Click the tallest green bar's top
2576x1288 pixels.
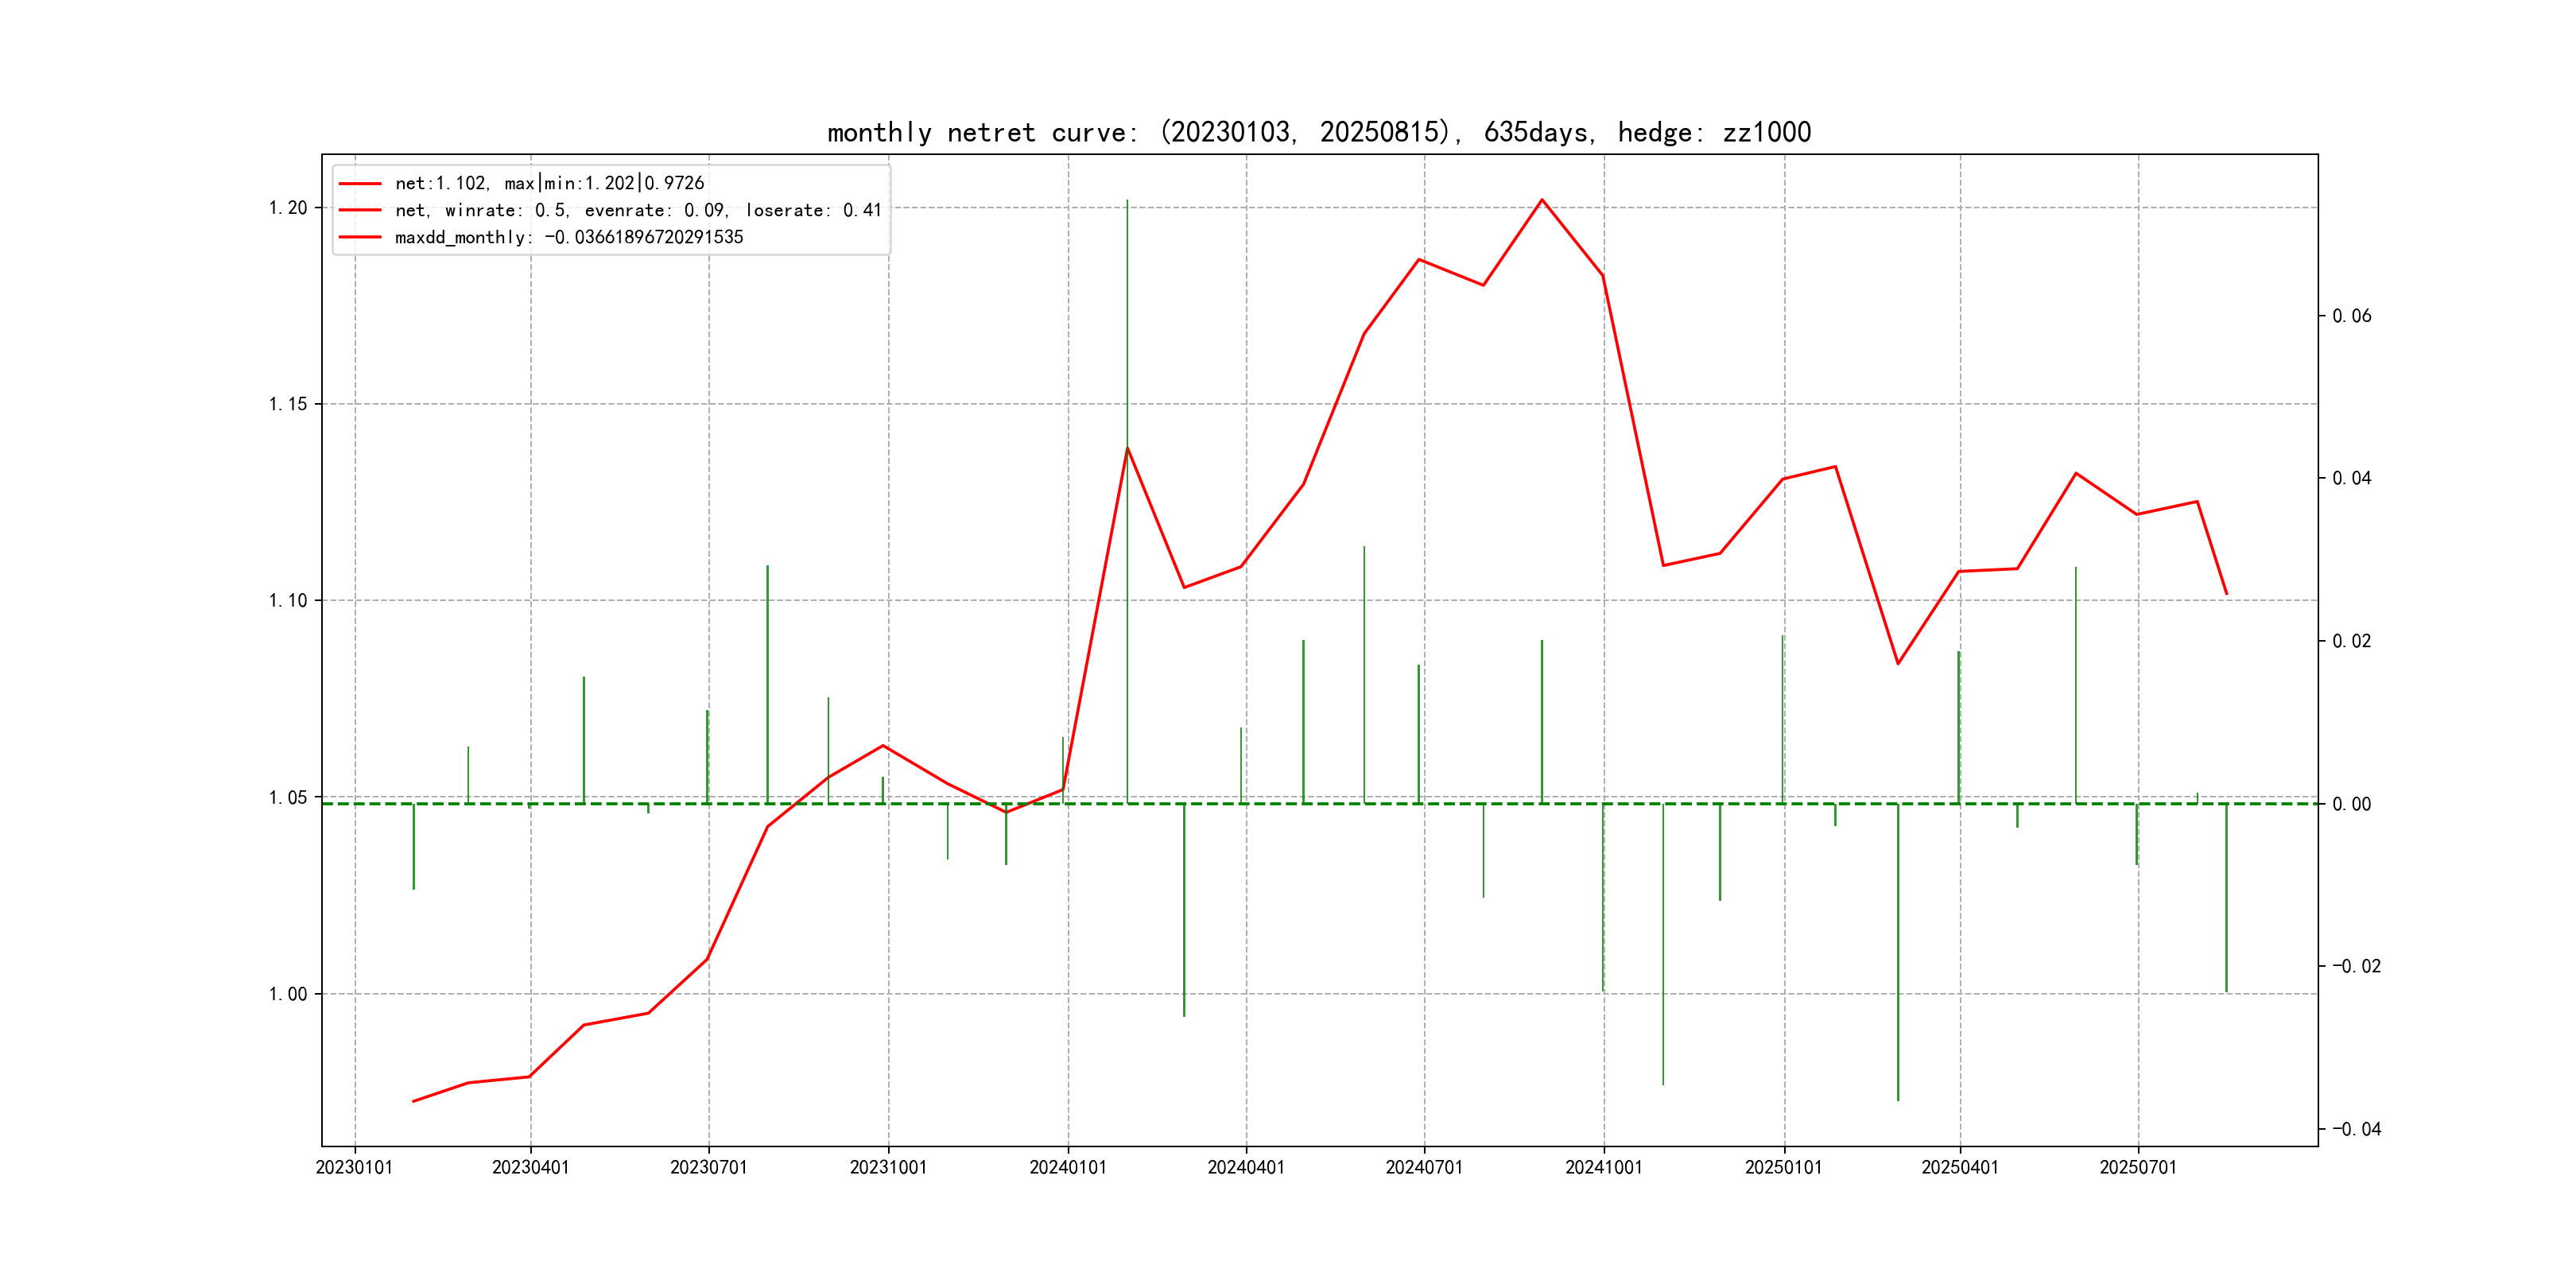pyautogui.click(x=1127, y=201)
